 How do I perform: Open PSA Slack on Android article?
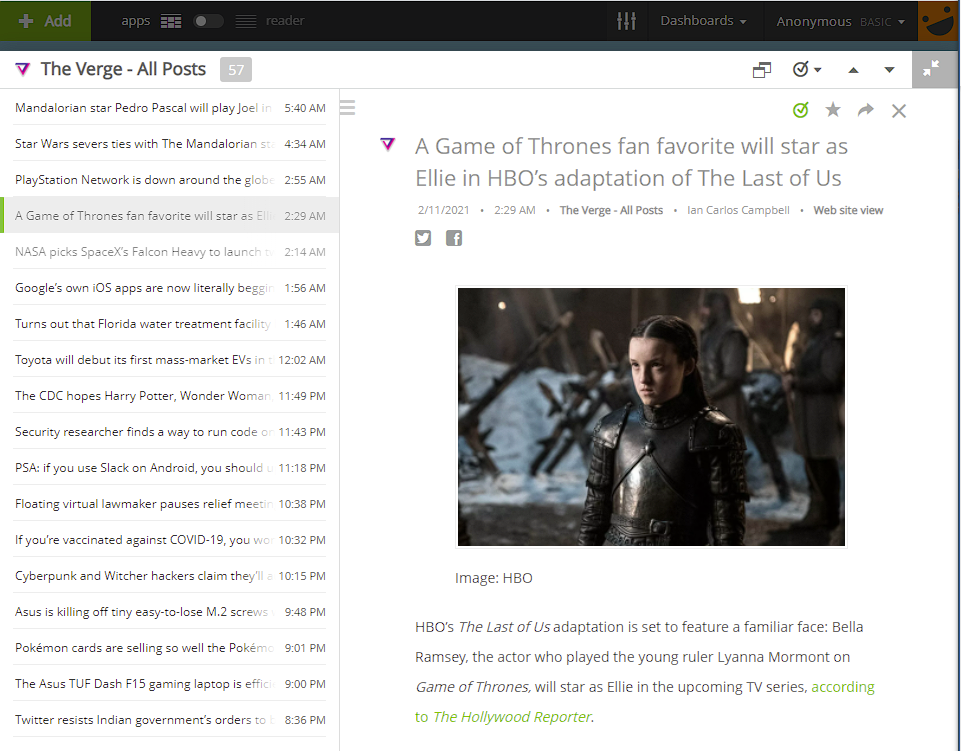click(170, 468)
